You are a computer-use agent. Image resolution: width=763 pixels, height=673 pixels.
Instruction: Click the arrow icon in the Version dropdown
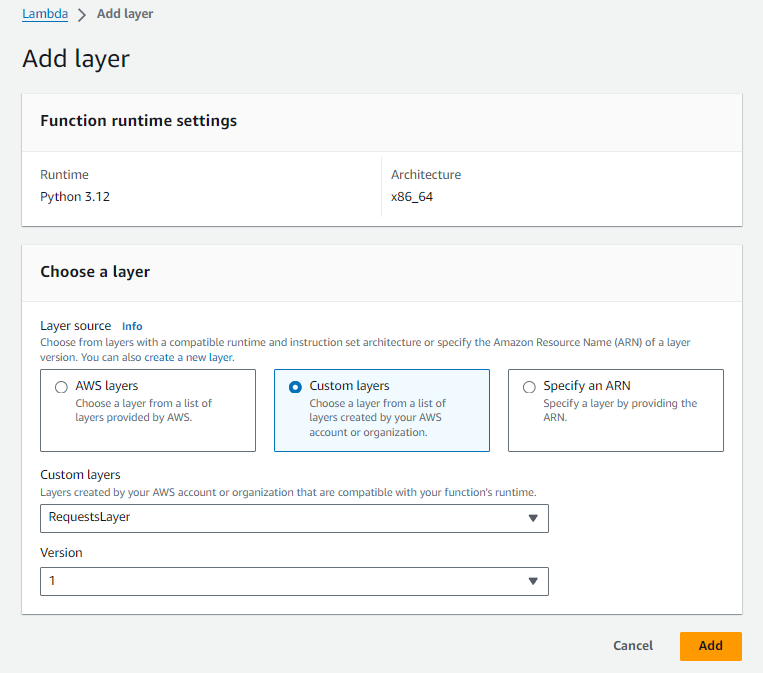point(533,581)
